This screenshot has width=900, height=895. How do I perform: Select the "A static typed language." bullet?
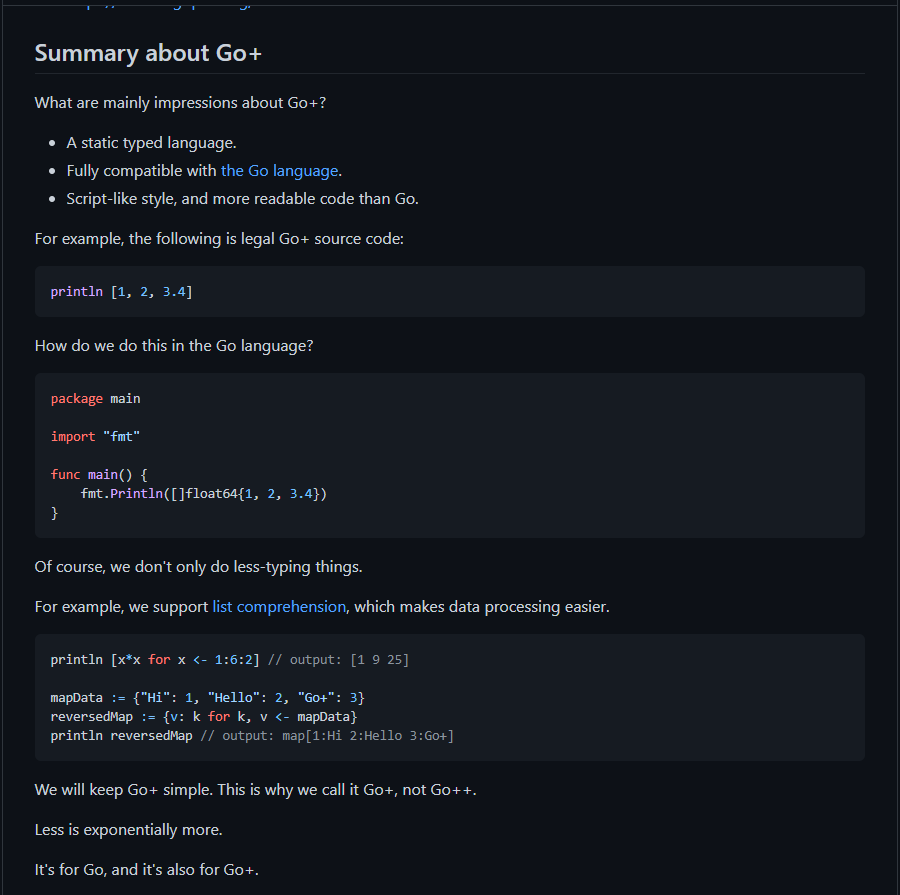152,143
